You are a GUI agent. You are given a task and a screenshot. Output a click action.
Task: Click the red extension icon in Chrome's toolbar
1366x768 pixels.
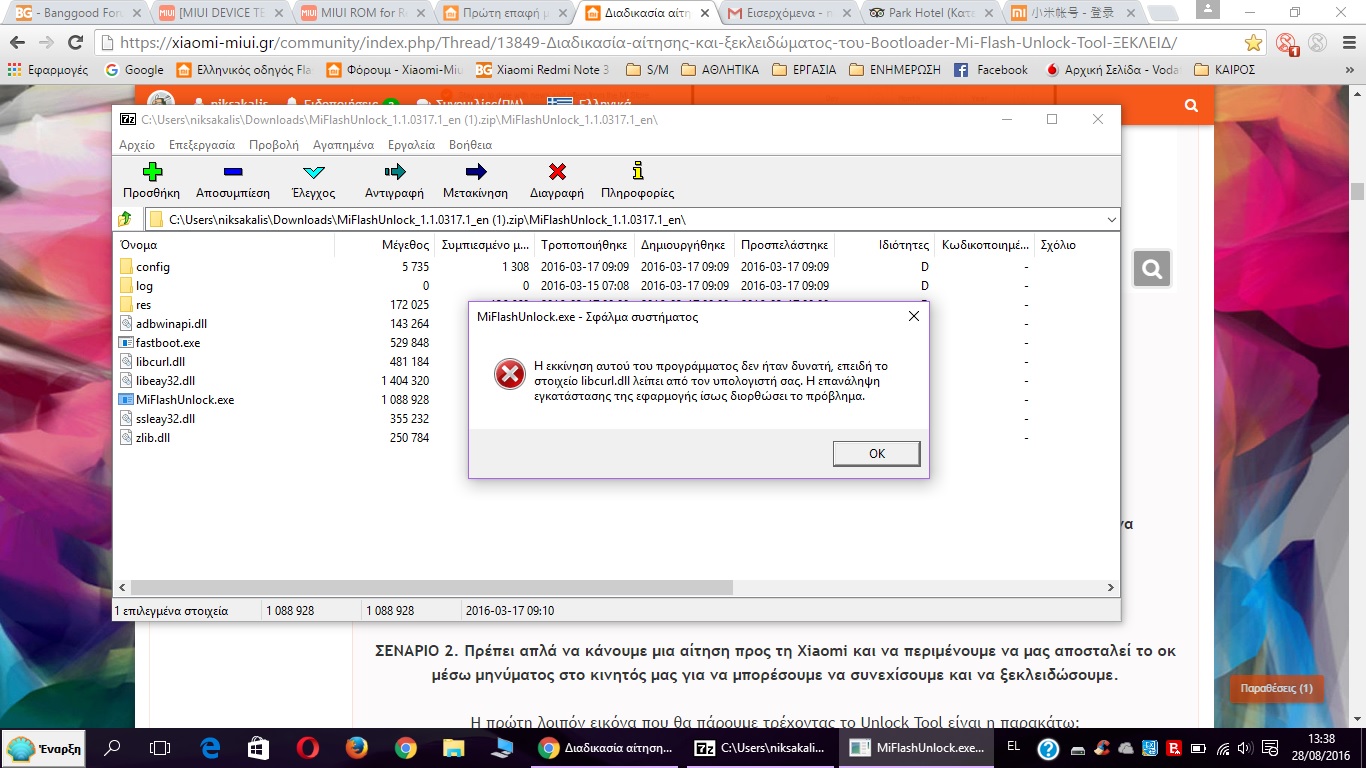(x=1286, y=44)
